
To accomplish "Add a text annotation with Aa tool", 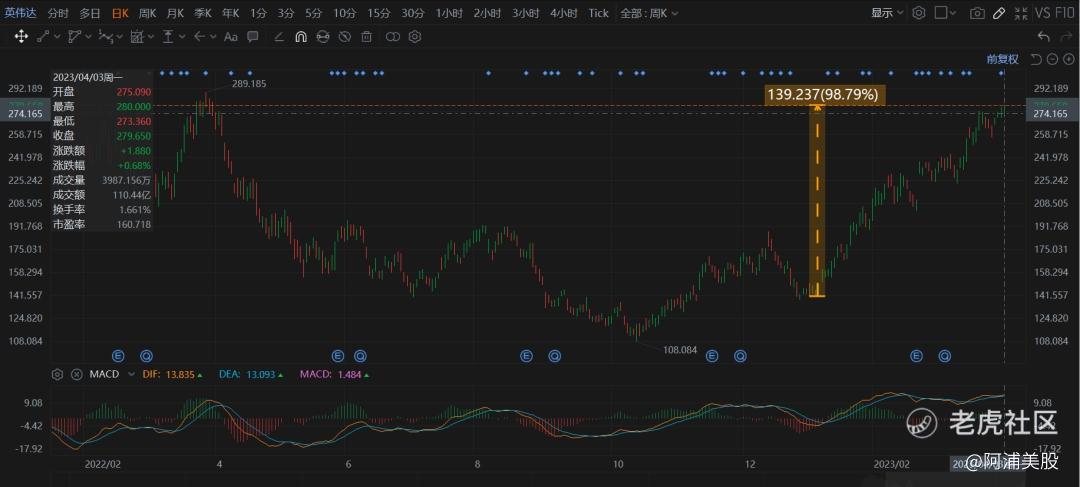I will [230, 36].
